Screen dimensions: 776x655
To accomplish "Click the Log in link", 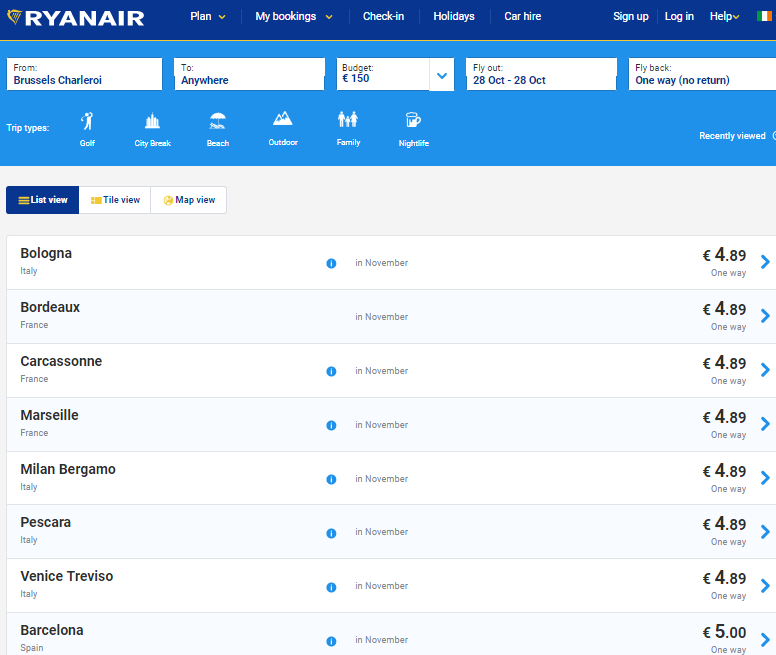I will (x=679, y=16).
